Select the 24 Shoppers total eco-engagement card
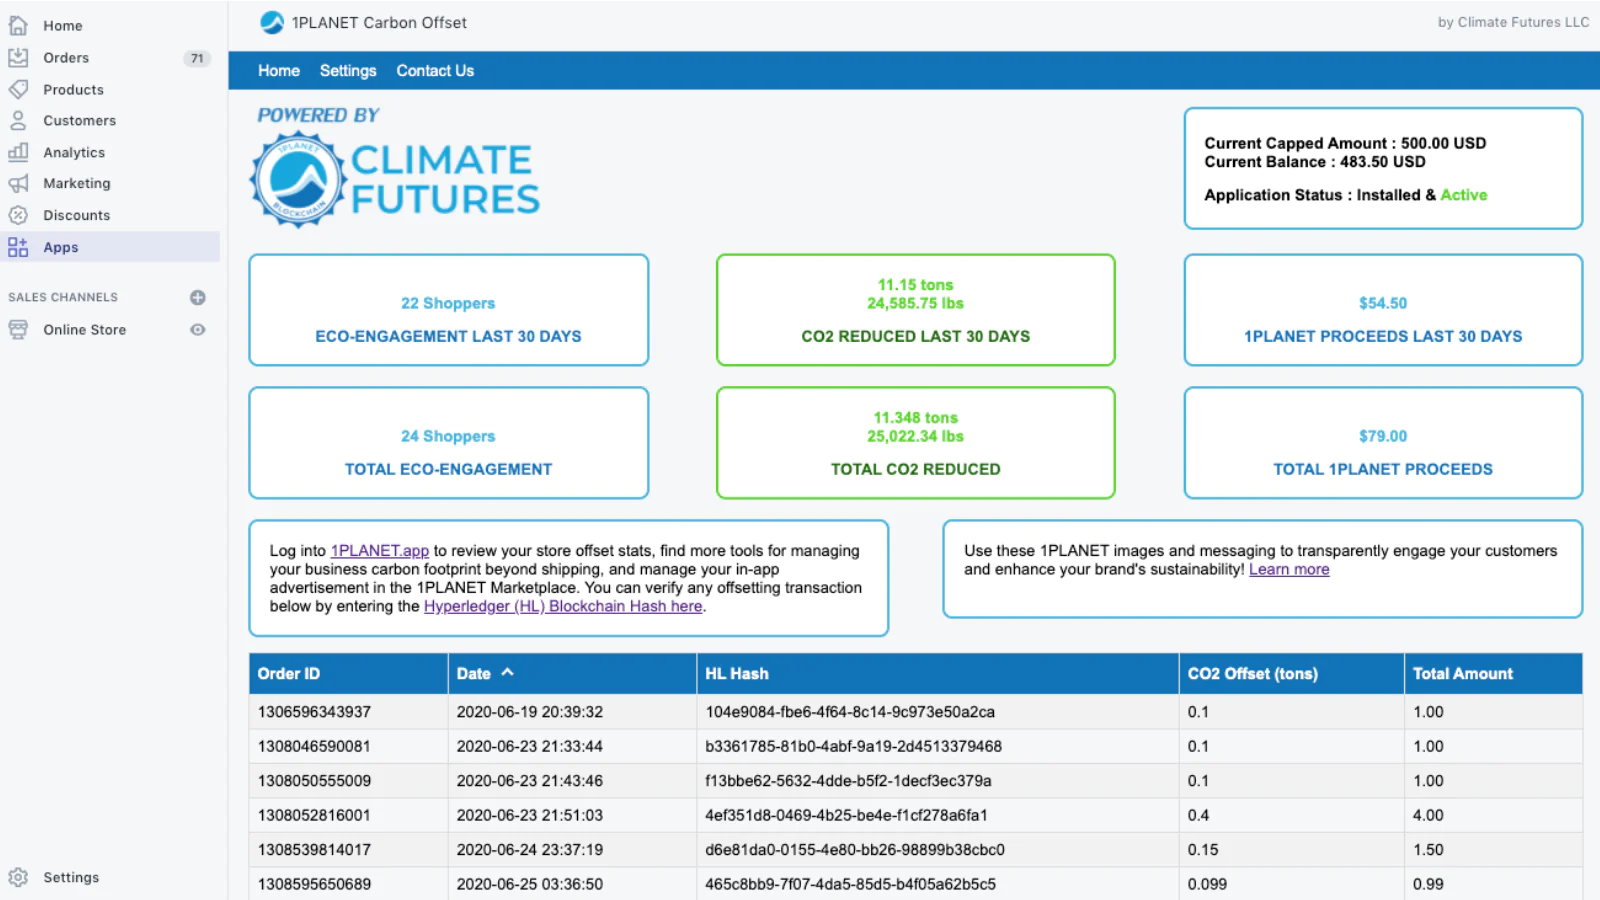 448,443
